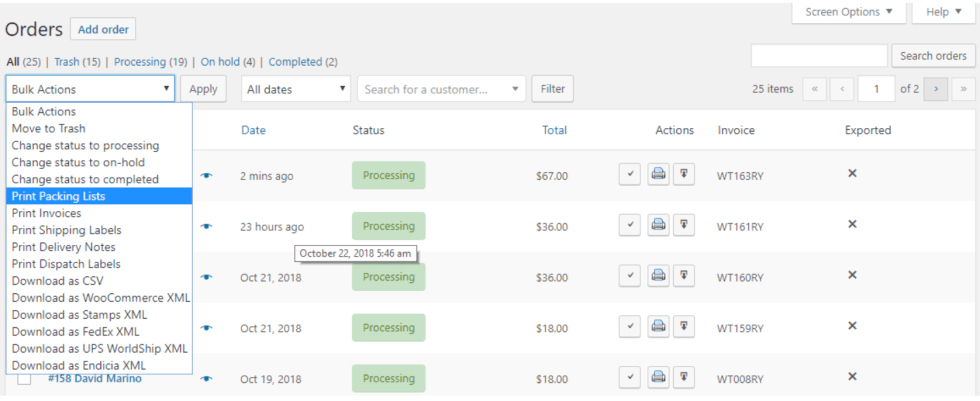
Task: Complete order WT159RY using checkmark icon
Action: [630, 327]
